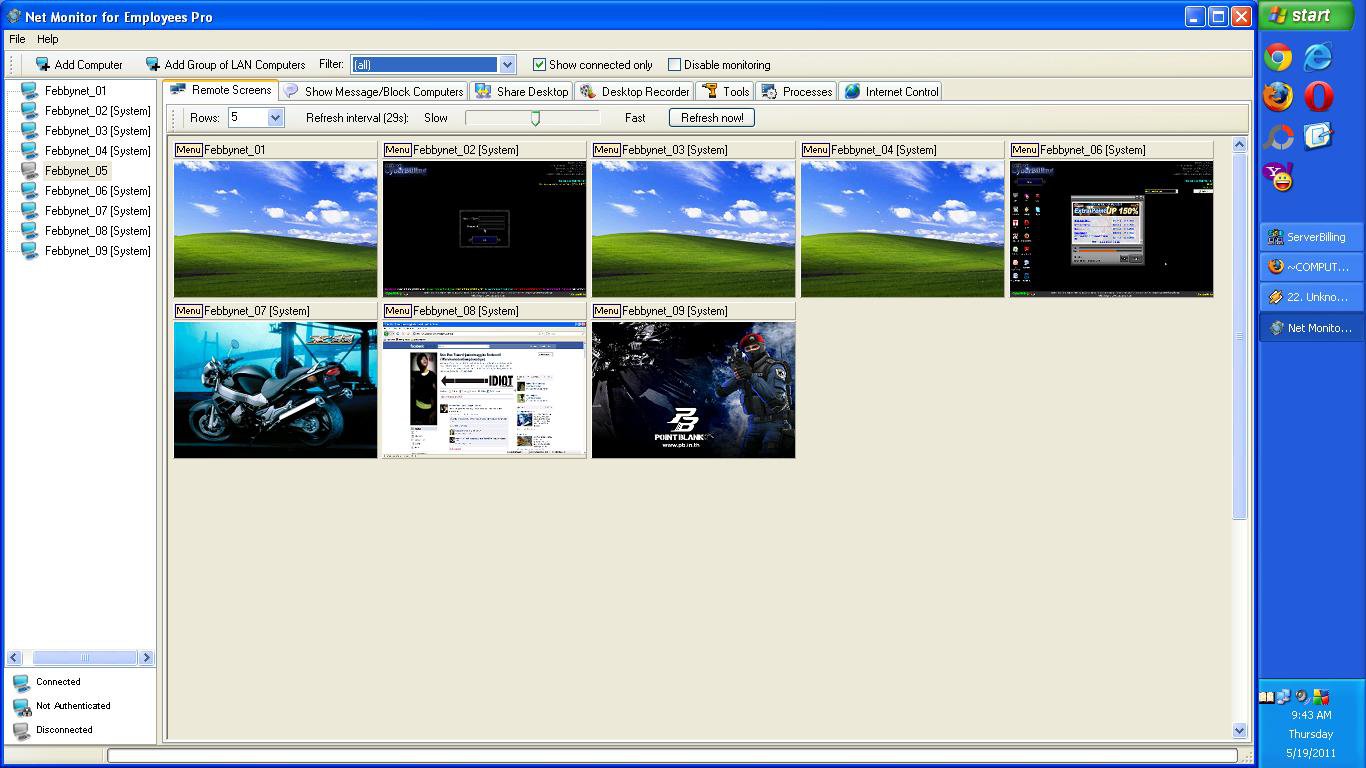Click the Add Computer toolbar icon
Image resolution: width=1366 pixels, height=768 pixels.
(42, 65)
